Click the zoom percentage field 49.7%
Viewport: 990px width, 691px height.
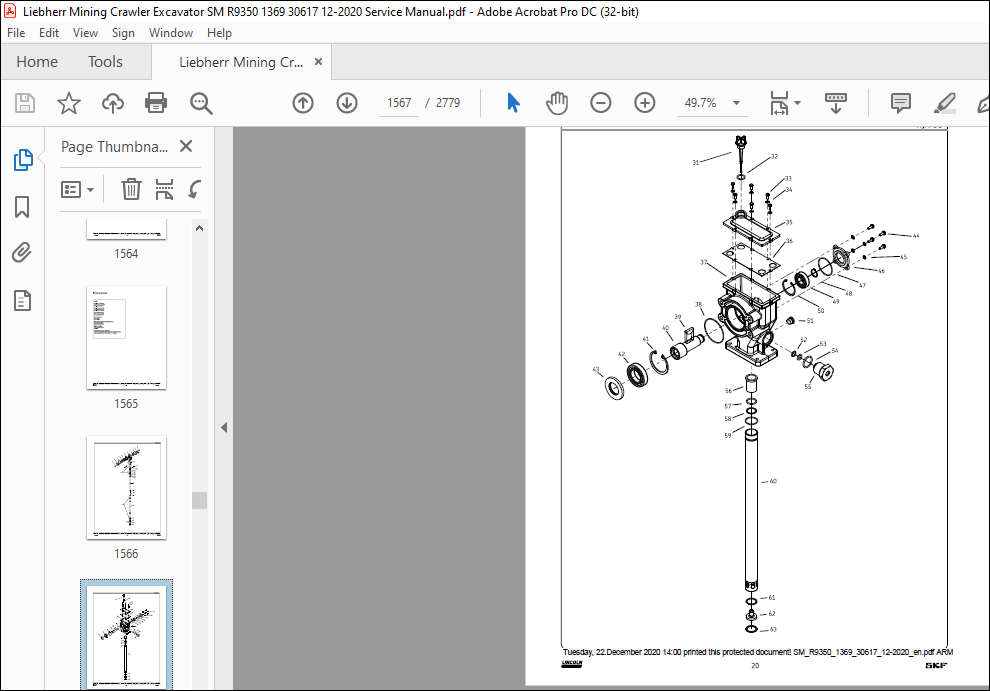(x=701, y=103)
